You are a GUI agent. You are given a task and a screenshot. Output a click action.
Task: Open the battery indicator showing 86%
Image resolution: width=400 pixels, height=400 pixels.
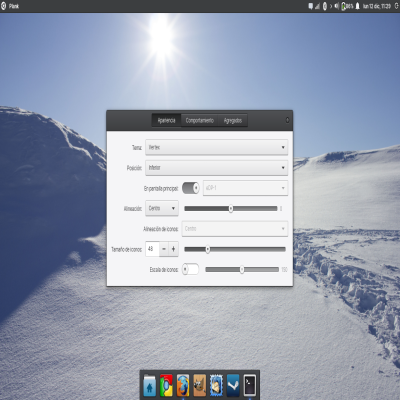point(347,6)
